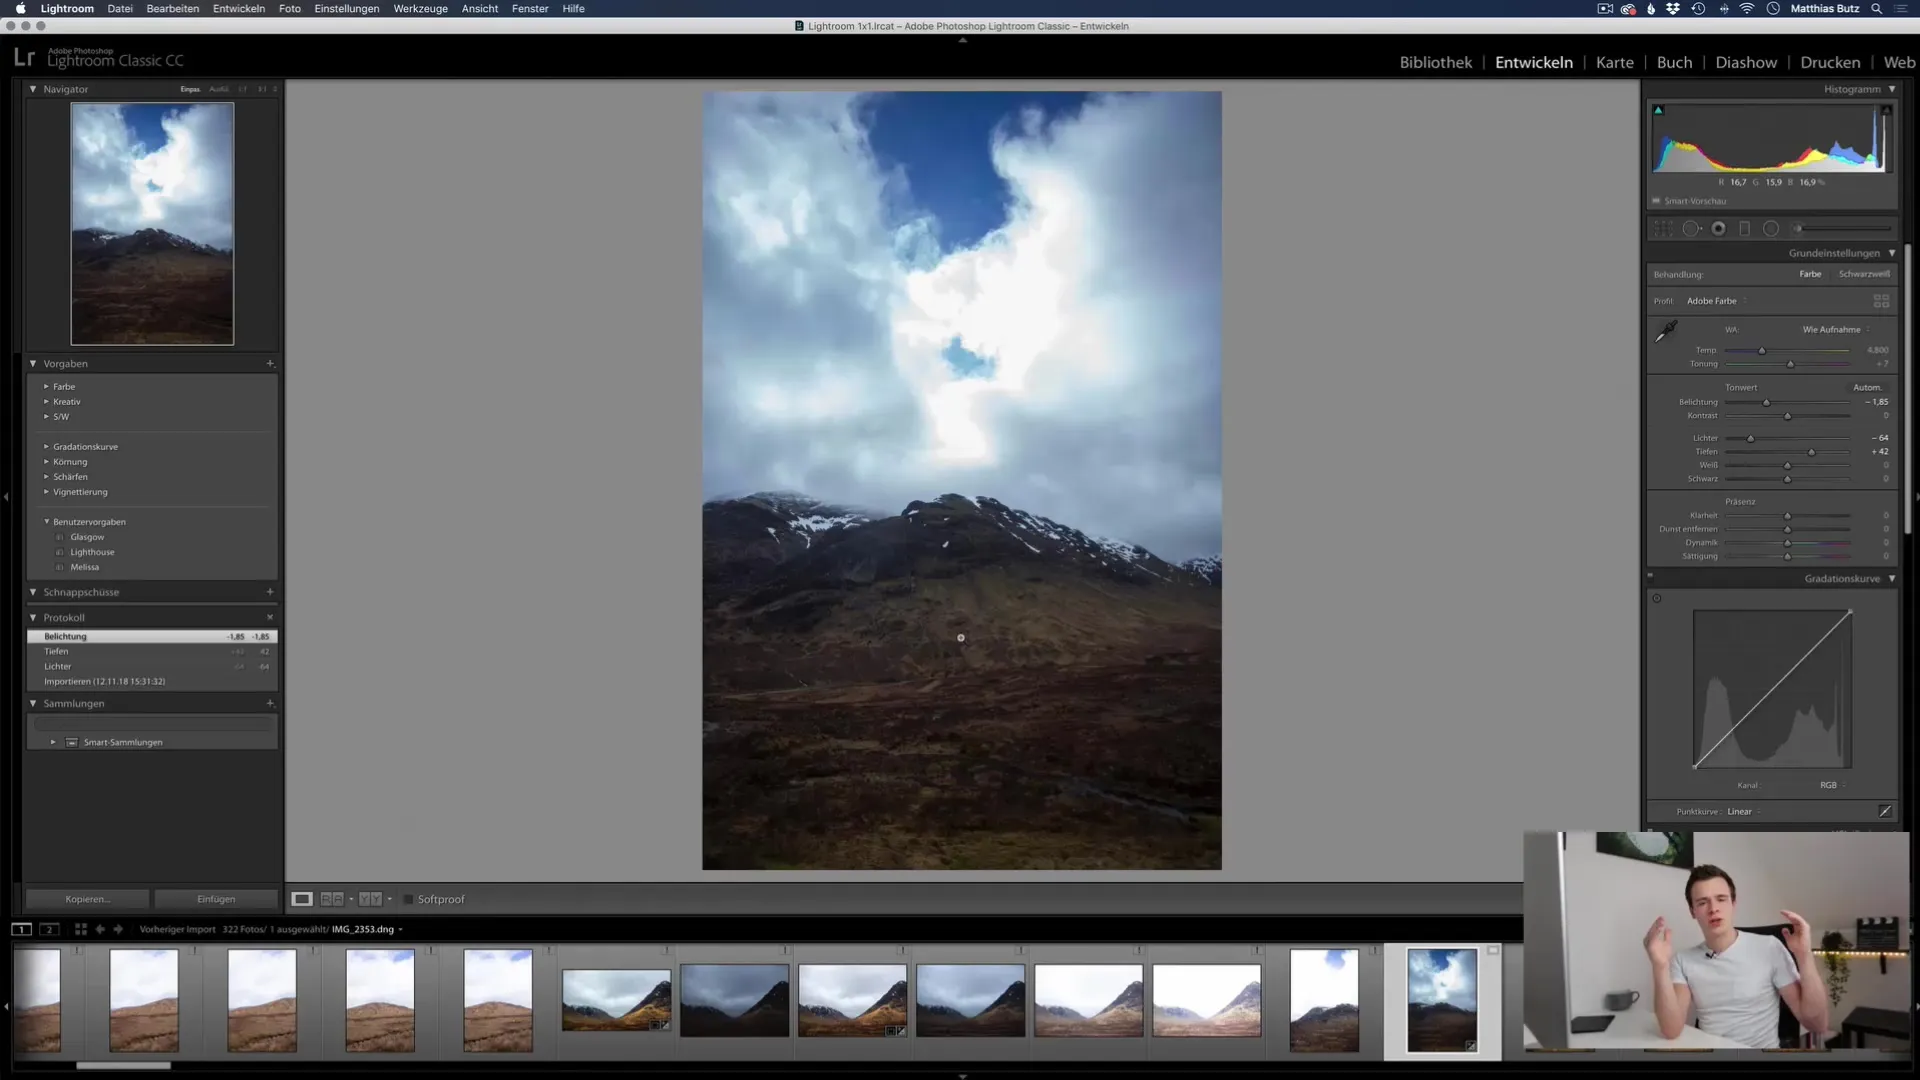Click the Lichter slider handle
Image resolution: width=1920 pixels, height=1080 pixels.
(x=1750, y=438)
